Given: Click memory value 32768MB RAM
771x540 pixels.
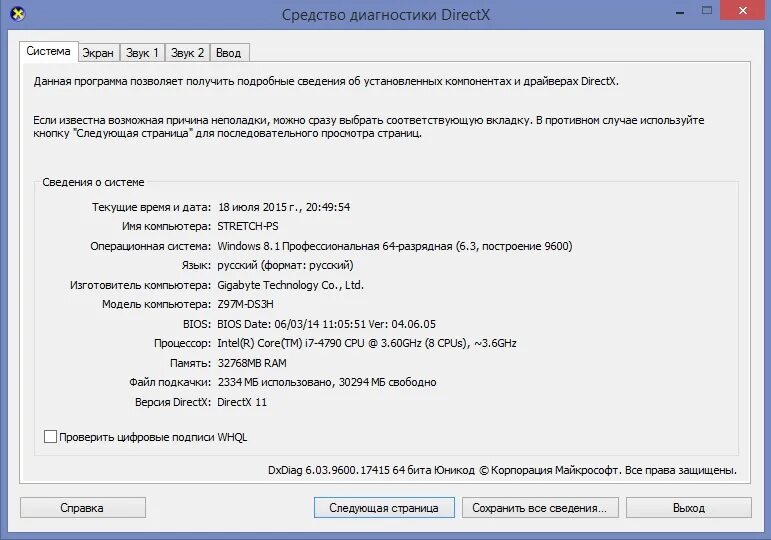Looking at the screenshot, I should point(252,363).
